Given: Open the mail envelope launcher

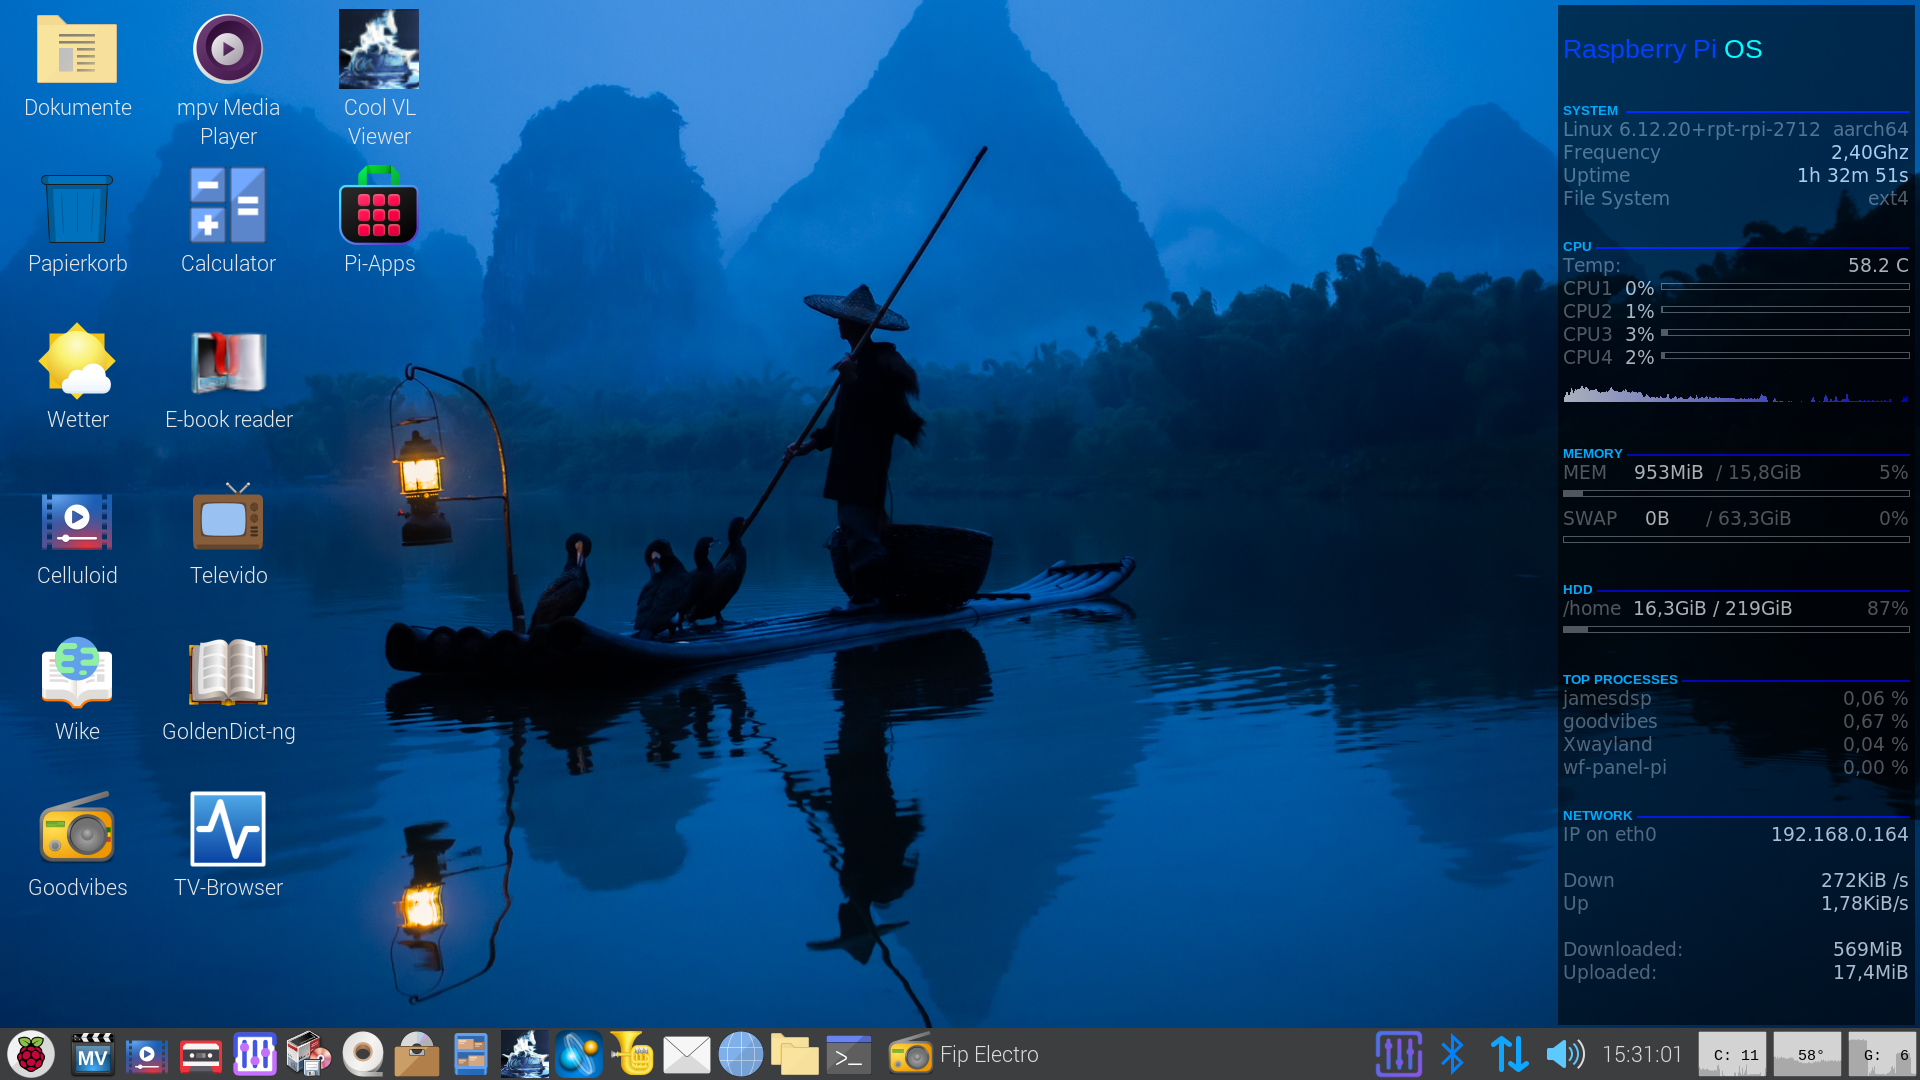Looking at the screenshot, I should [687, 1055].
